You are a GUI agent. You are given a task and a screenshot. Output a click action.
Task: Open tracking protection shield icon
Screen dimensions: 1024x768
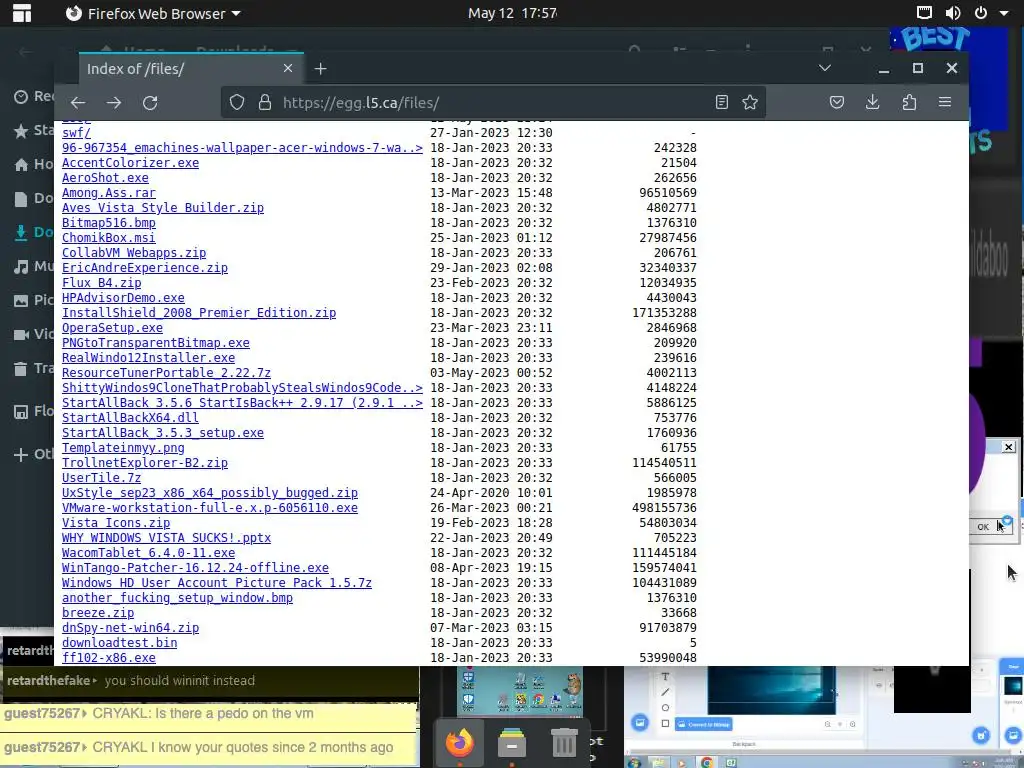(x=237, y=103)
